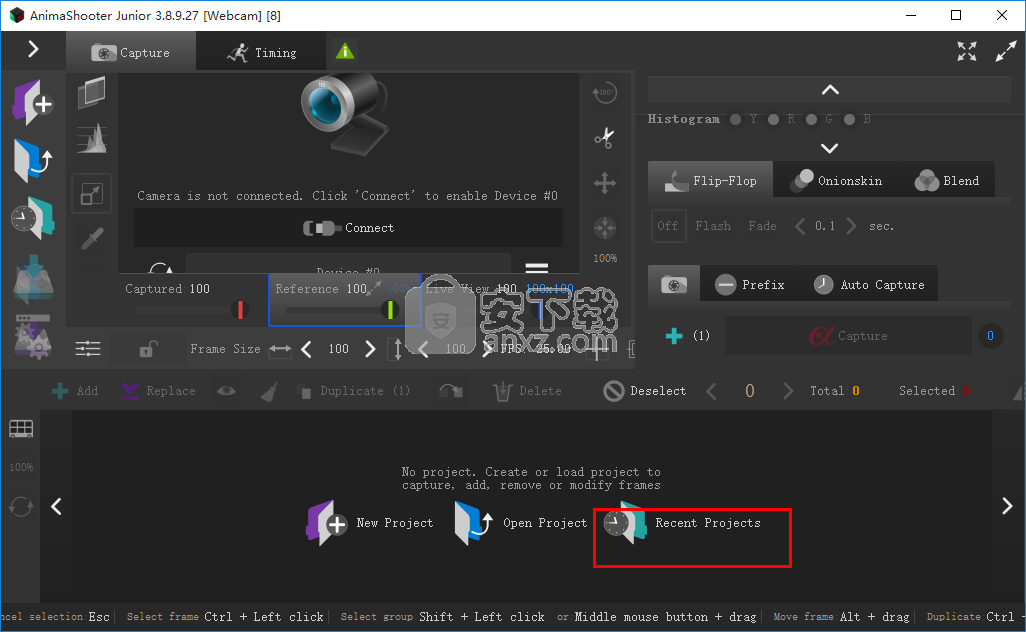Collapse panel with the up chevron above Histogram
1026x632 pixels.
(830, 90)
